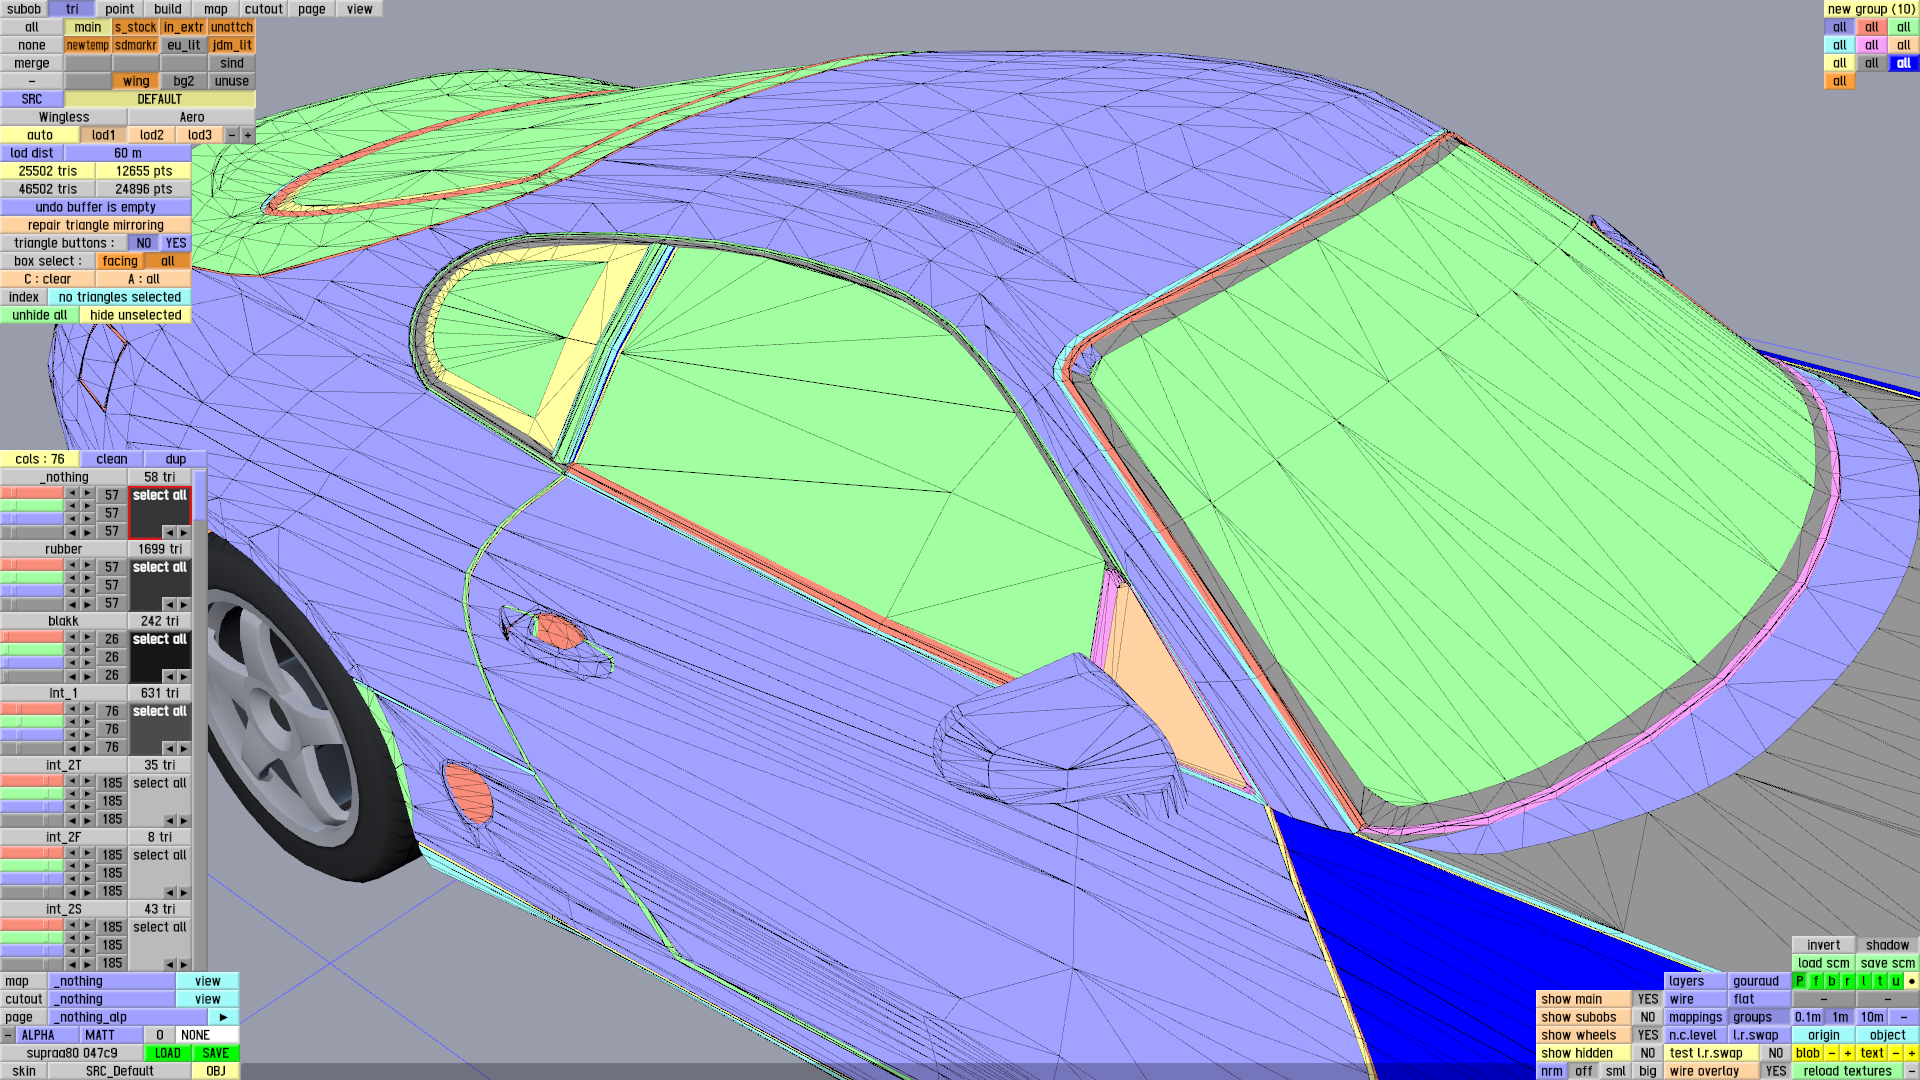
Task: Click the green 'b' view filter button
Action: pyautogui.click(x=1832, y=981)
